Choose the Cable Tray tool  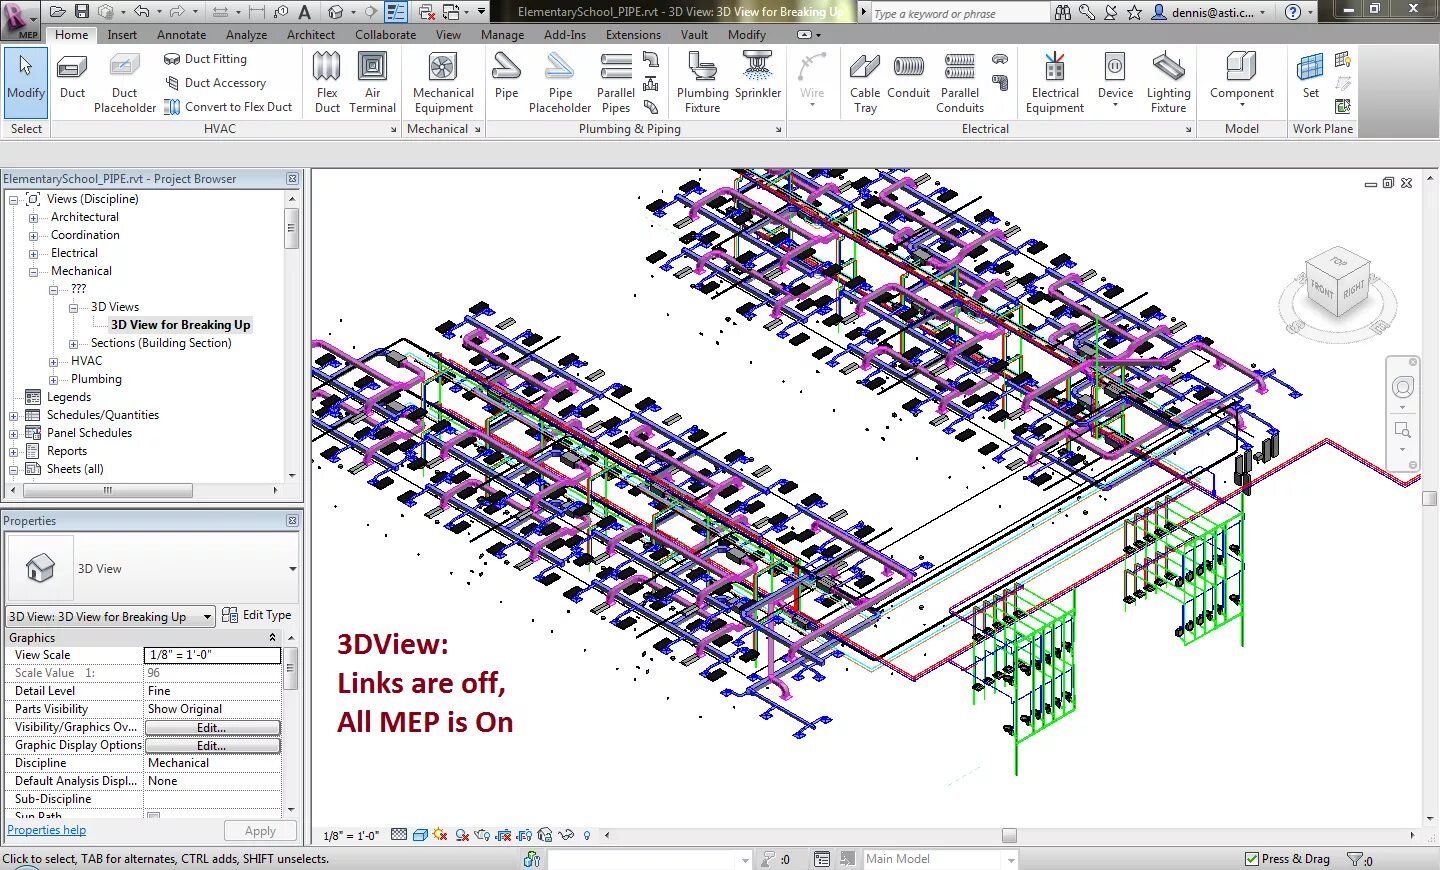[865, 84]
